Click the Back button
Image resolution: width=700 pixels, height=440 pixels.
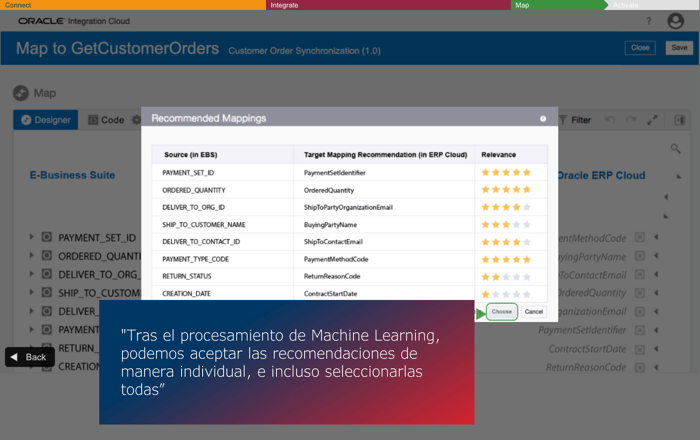[30, 357]
